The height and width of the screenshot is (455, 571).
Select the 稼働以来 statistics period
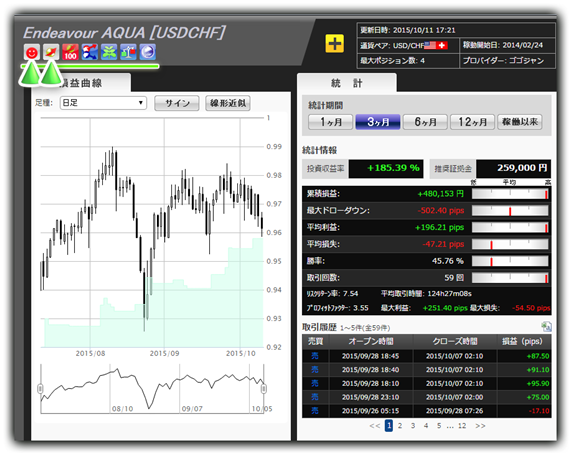(x=520, y=122)
